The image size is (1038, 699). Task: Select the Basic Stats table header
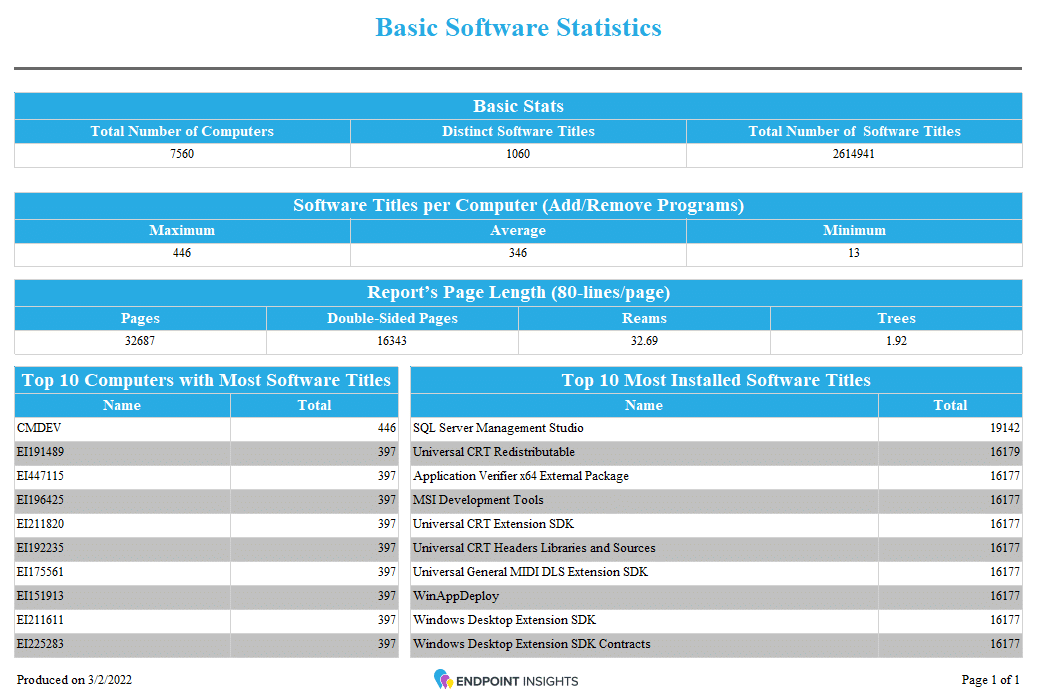(518, 106)
